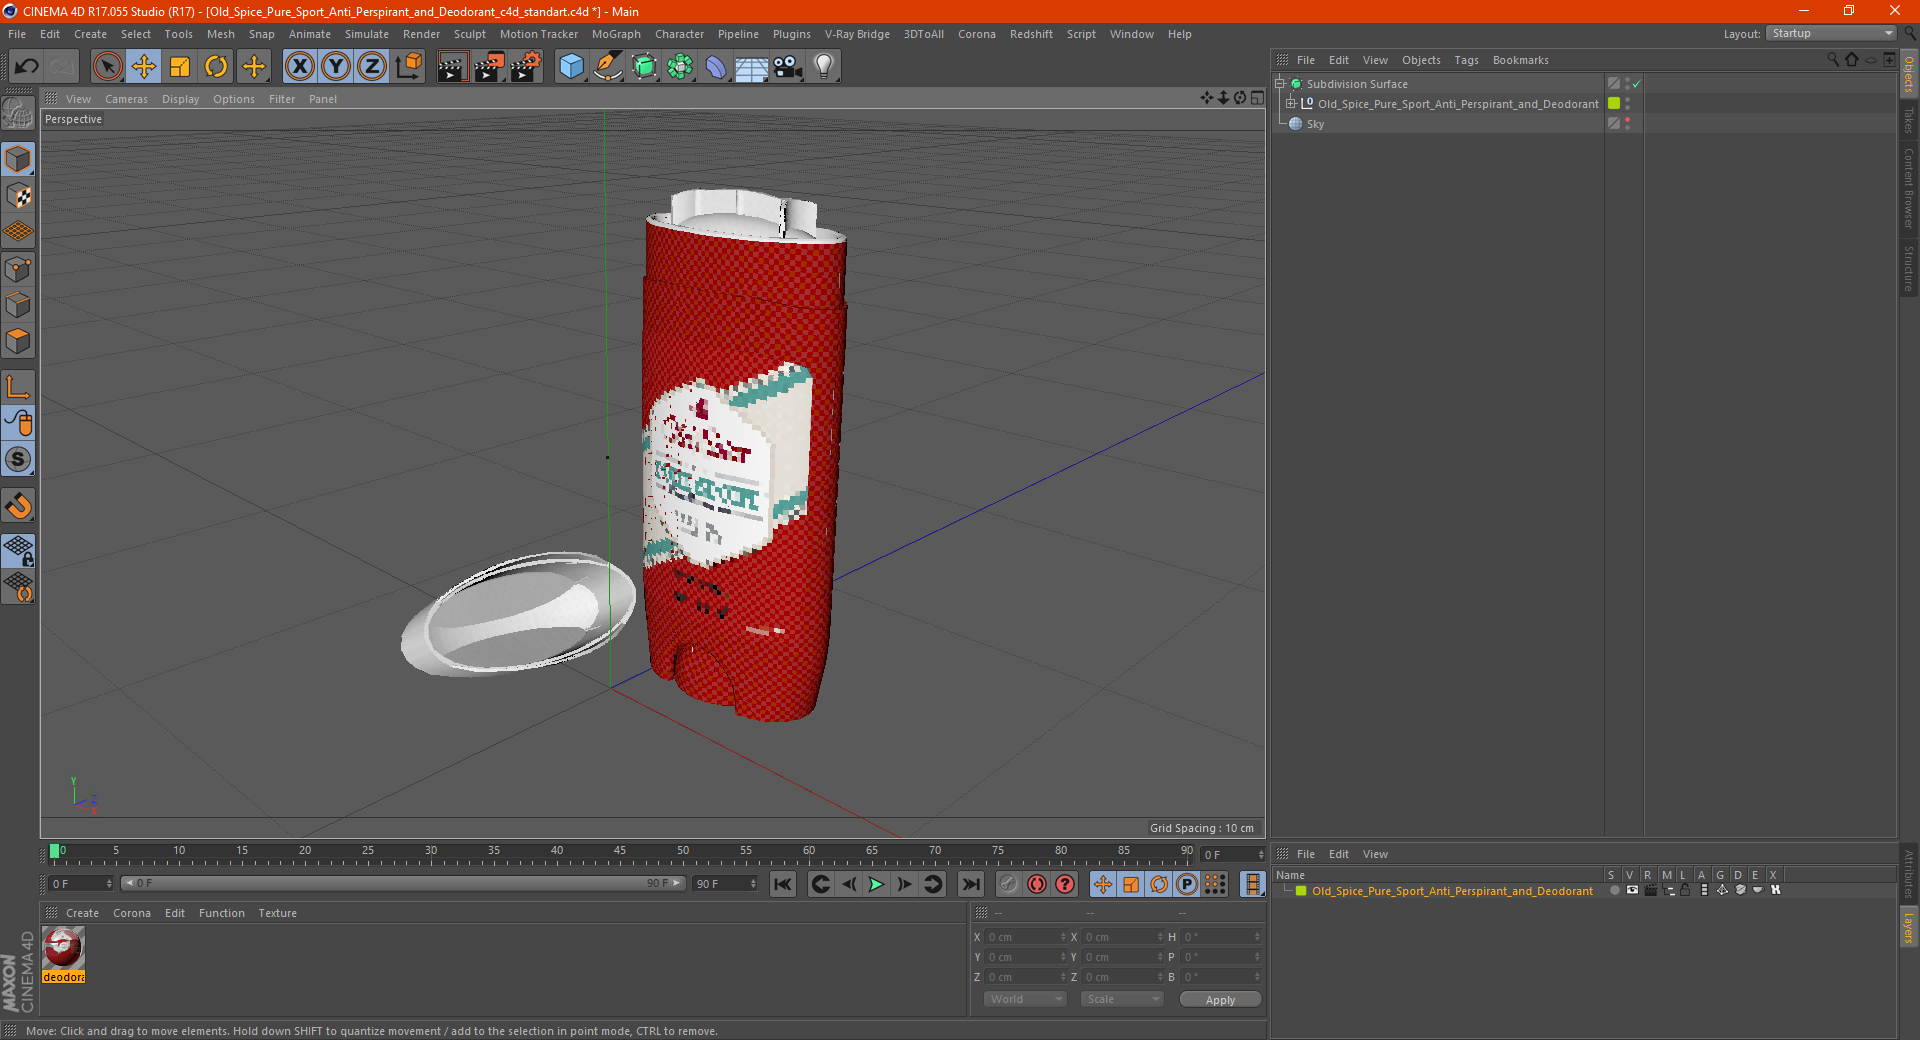The width and height of the screenshot is (1920, 1040).
Task: Toggle Z axis lock
Action: (372, 67)
